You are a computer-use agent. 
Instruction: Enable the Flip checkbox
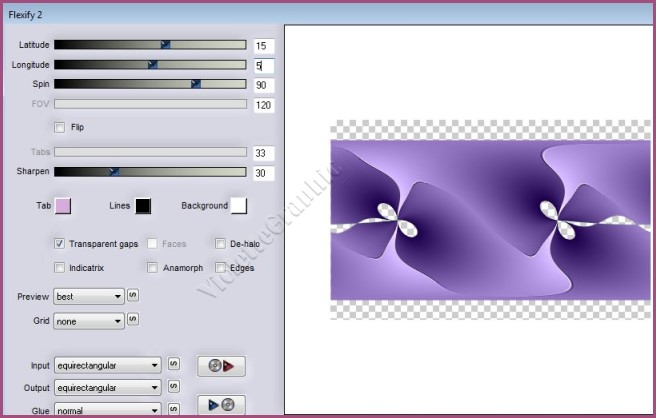(60, 127)
